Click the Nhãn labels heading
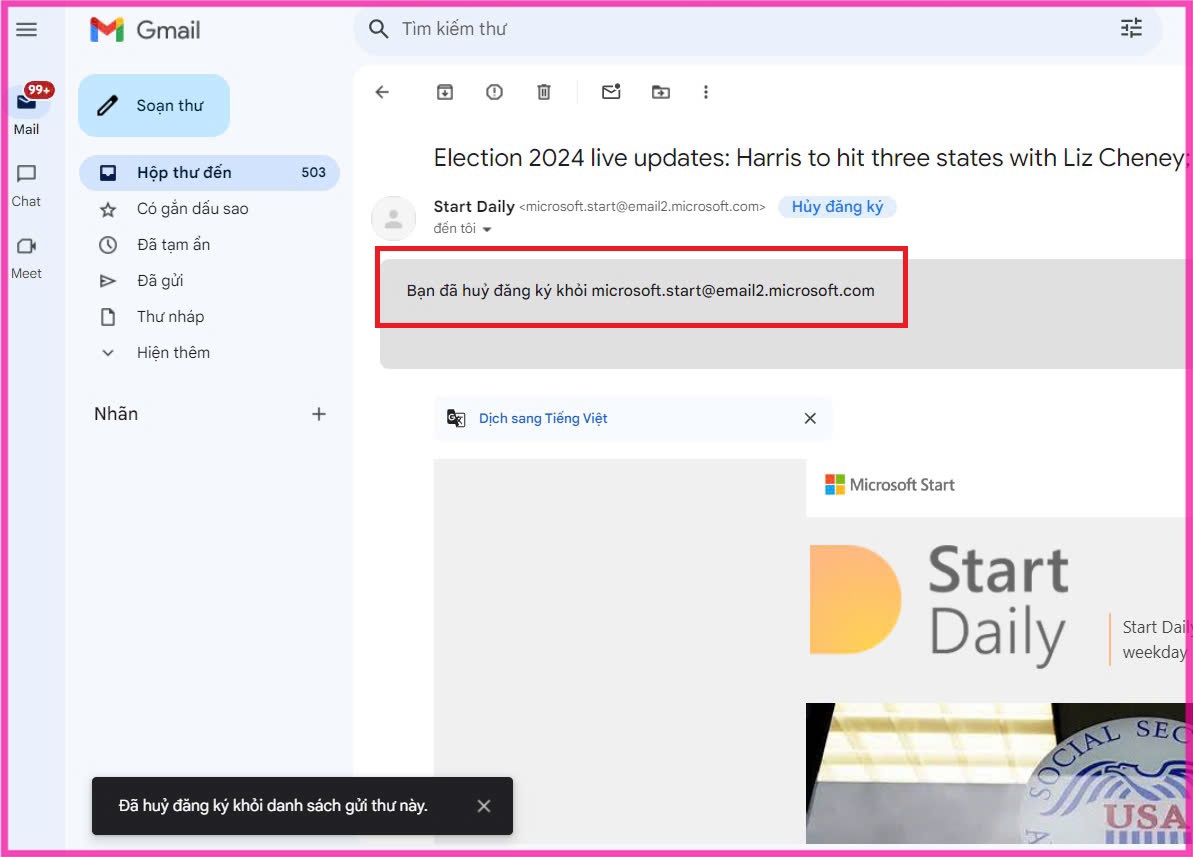Image resolution: width=1193 pixels, height=857 pixels. pos(116,414)
